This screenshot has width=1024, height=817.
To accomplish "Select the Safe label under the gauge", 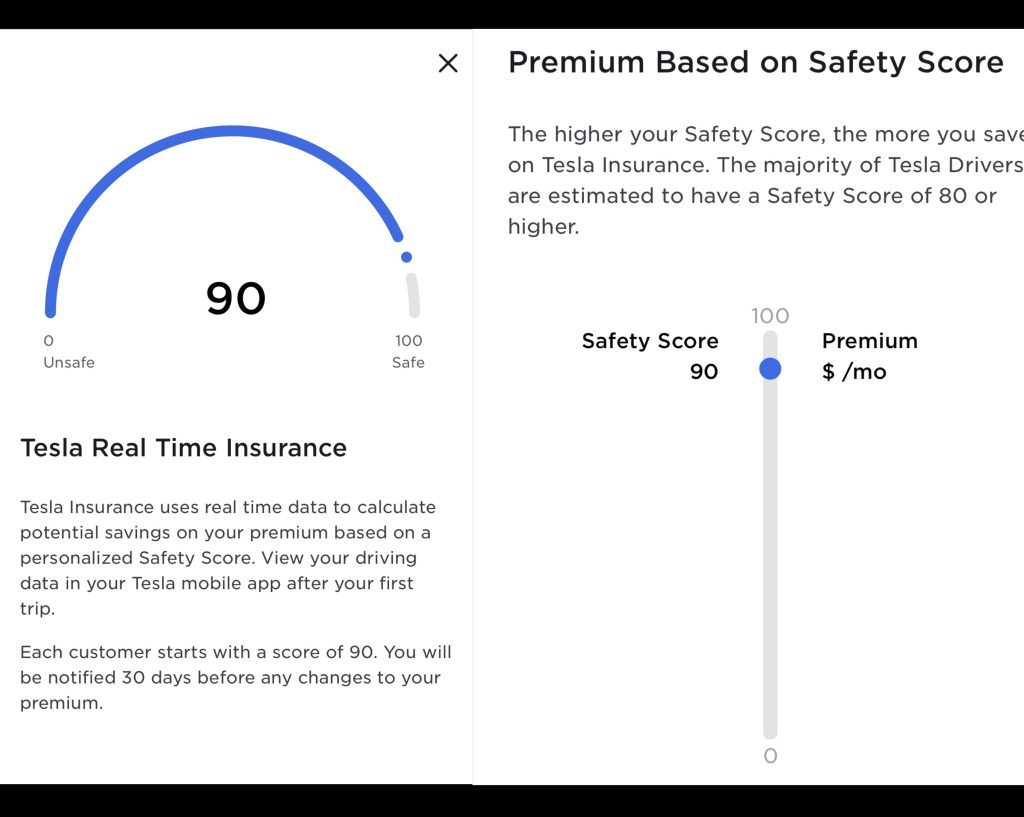I will (408, 362).
